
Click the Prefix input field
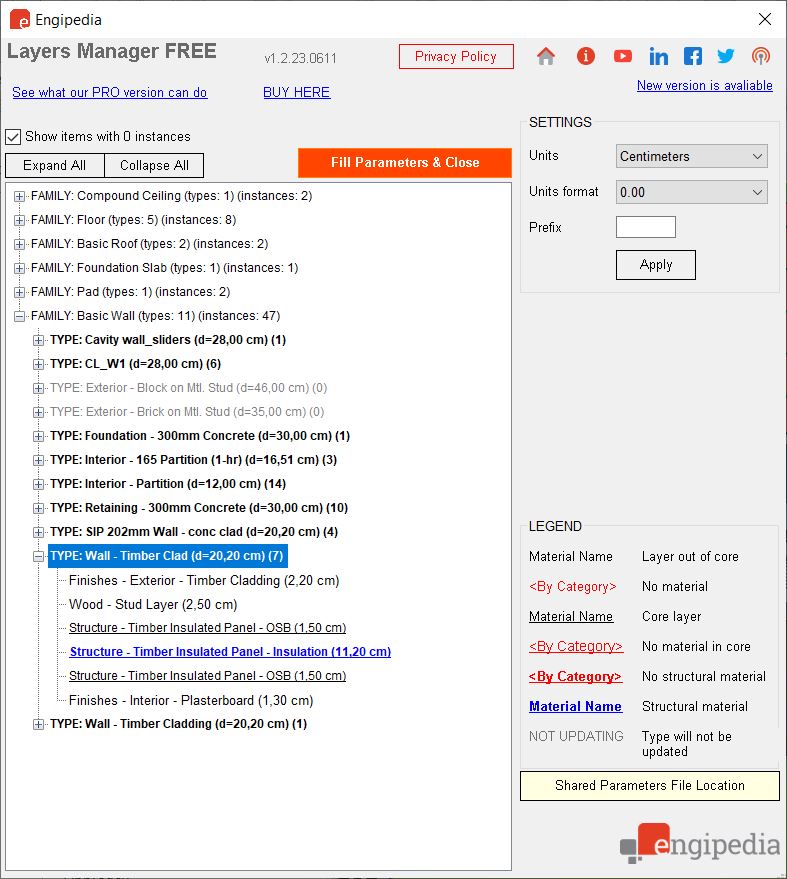click(x=646, y=227)
